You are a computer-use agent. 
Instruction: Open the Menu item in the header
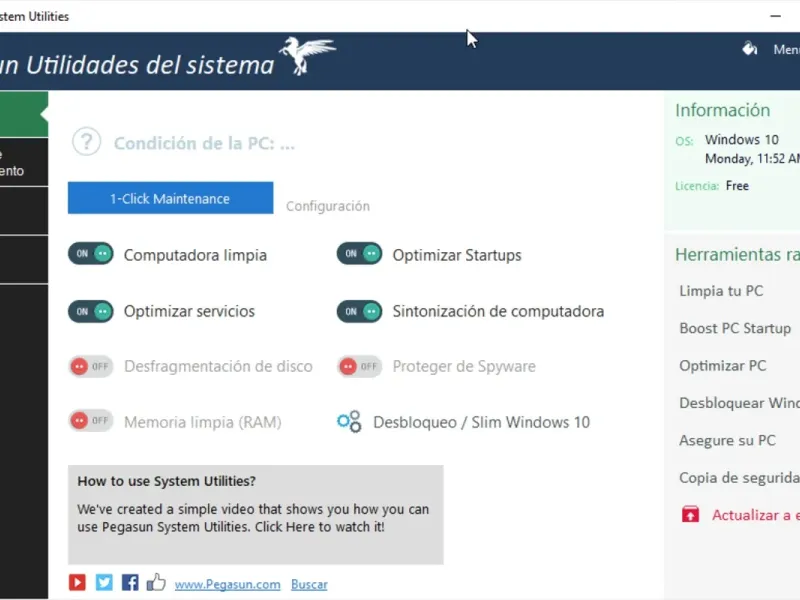click(x=786, y=49)
